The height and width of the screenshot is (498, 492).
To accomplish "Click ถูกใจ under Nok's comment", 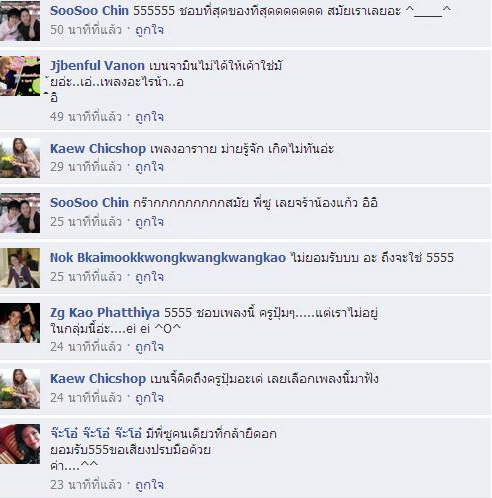I will pyautogui.click(x=149, y=277).
